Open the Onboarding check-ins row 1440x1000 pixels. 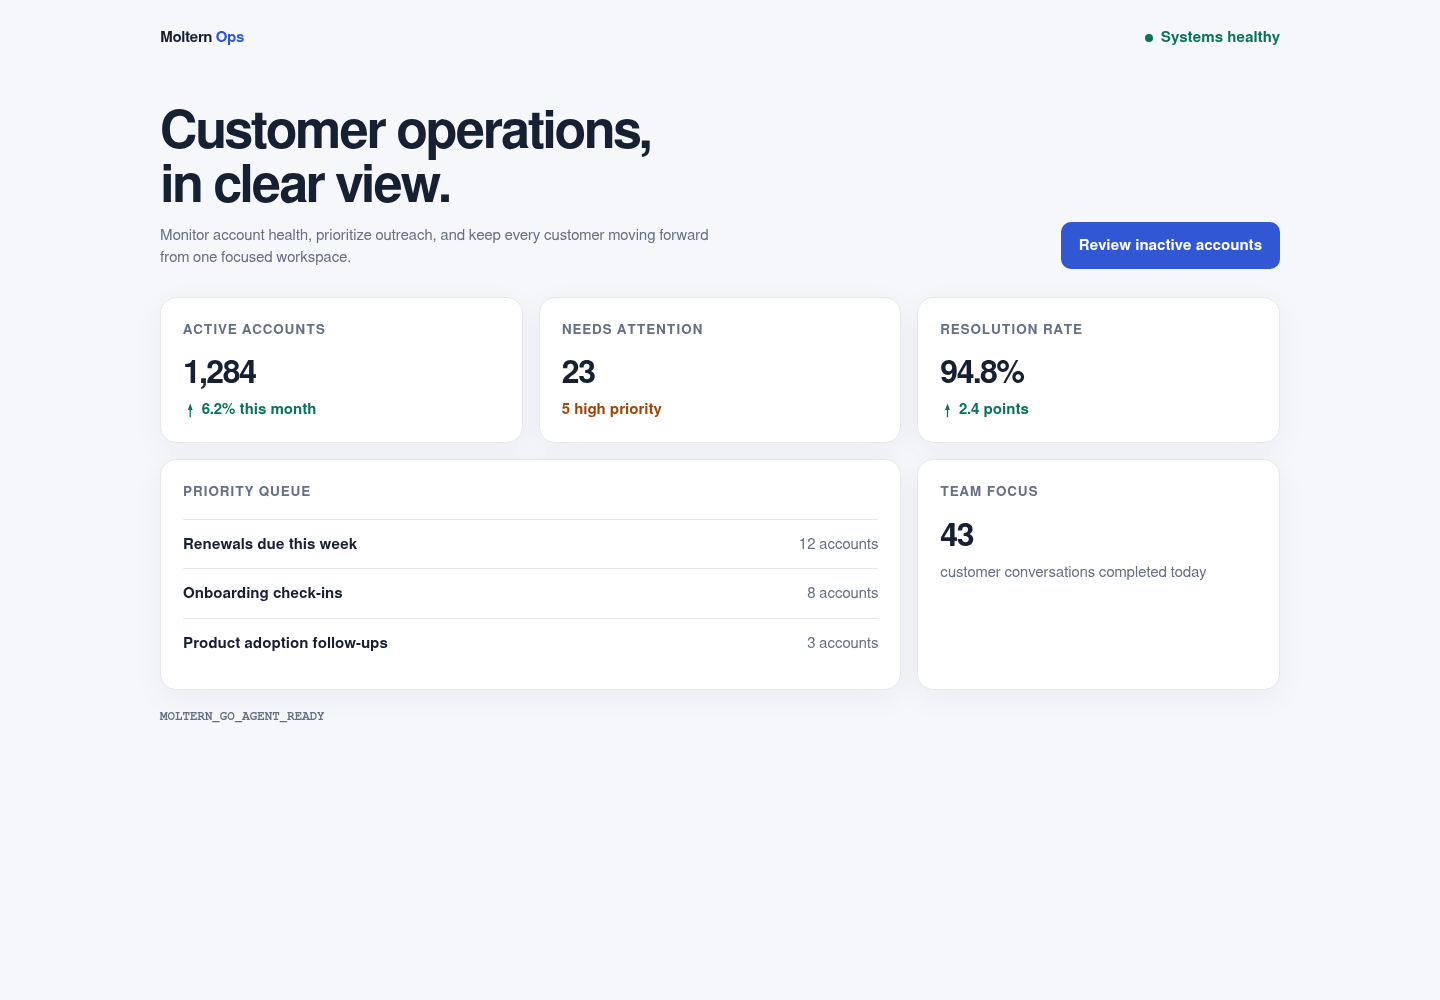[530, 593]
